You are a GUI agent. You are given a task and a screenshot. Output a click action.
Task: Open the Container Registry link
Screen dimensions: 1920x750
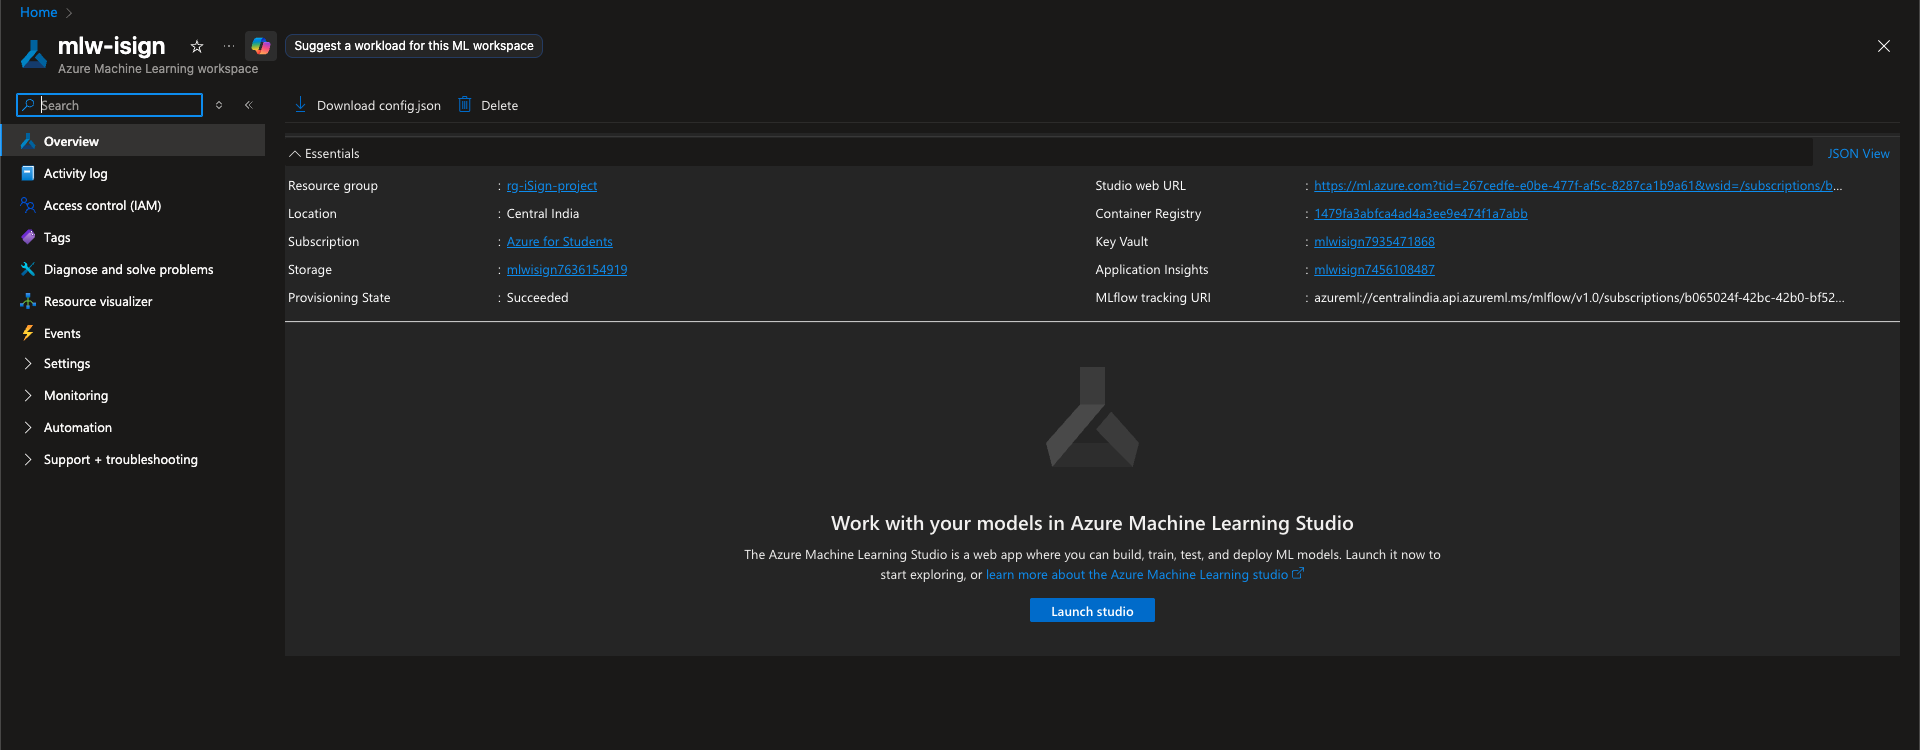point(1421,213)
